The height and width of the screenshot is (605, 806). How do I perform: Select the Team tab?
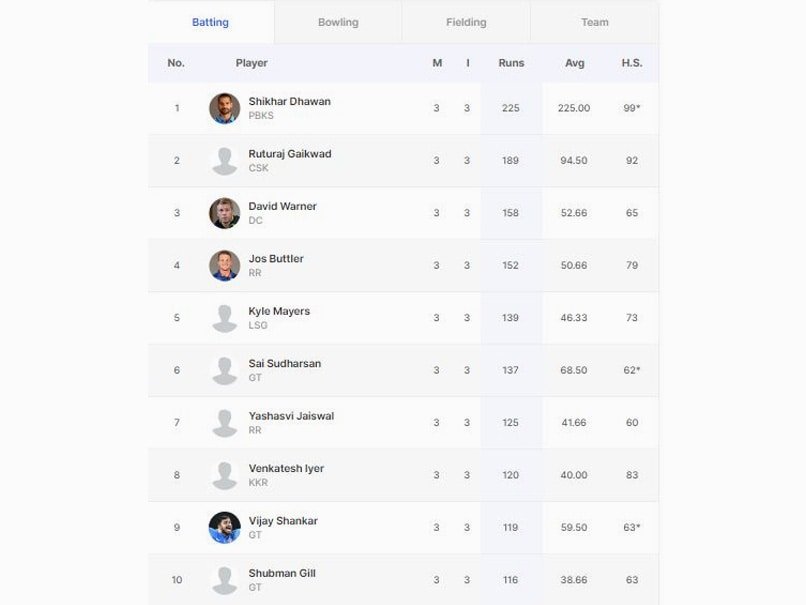point(595,22)
